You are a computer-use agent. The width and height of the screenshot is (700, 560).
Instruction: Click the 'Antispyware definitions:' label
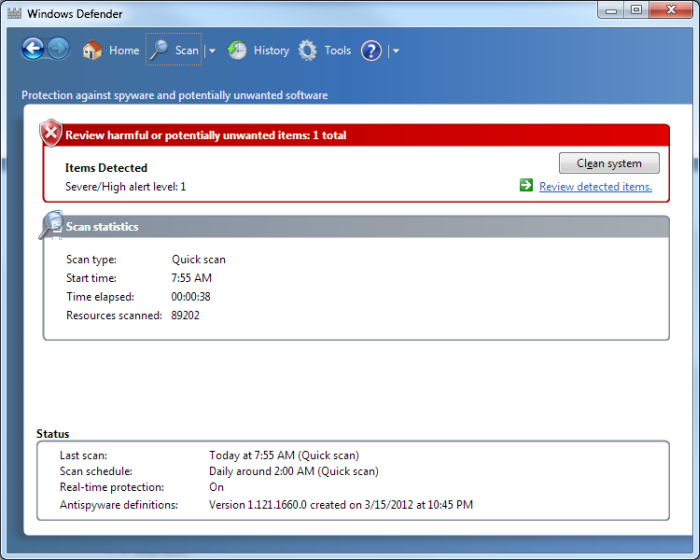click(119, 505)
